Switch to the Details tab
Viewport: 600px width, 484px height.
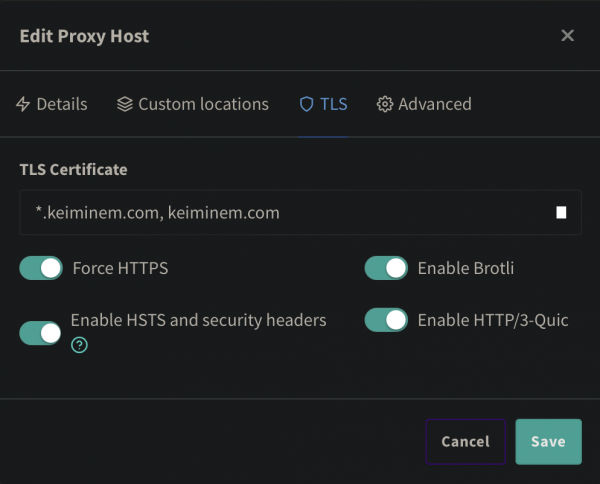coord(61,104)
